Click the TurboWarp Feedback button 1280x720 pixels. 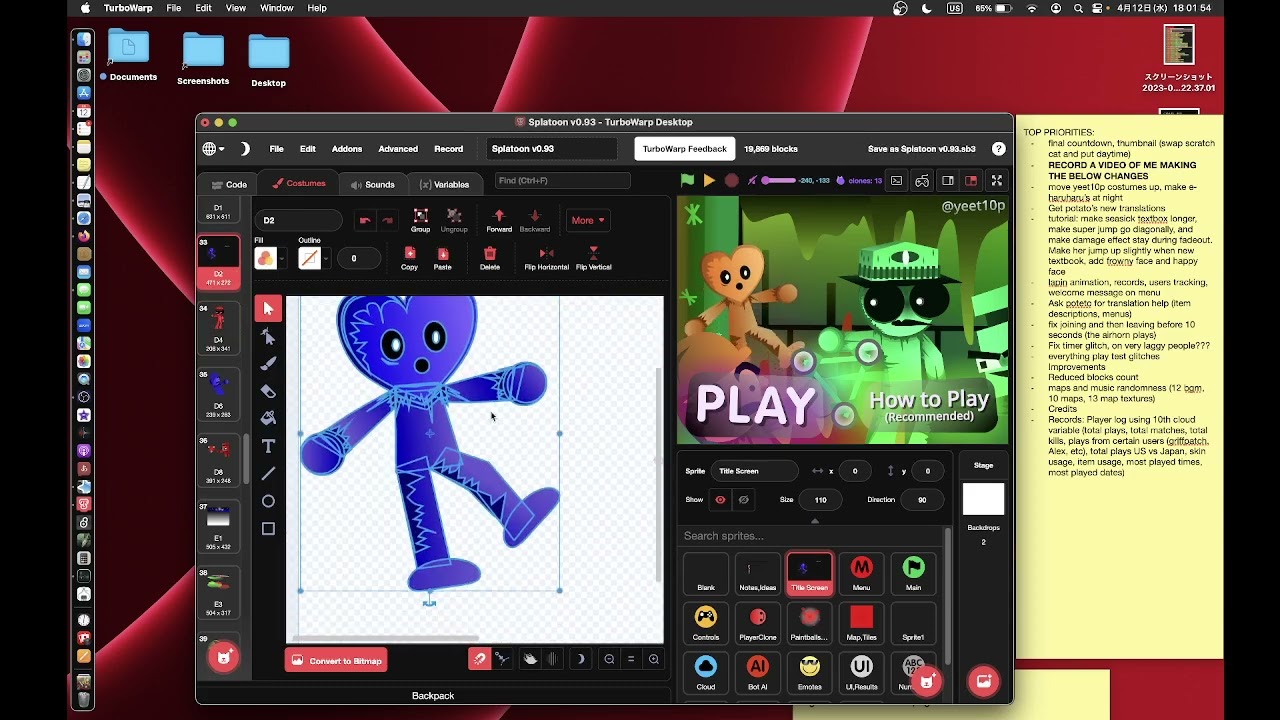685,149
